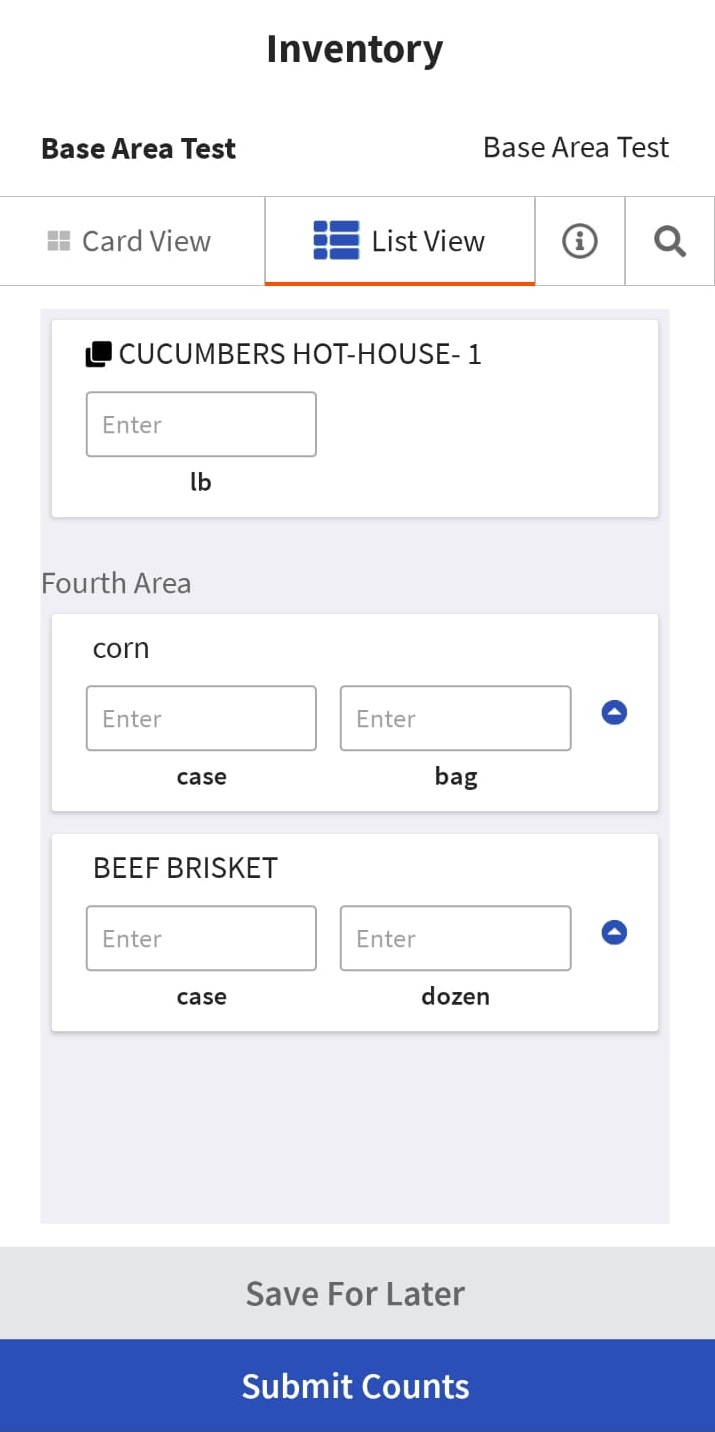Click the bold Base Area Test heading
The image size is (715, 1432).
(137, 148)
